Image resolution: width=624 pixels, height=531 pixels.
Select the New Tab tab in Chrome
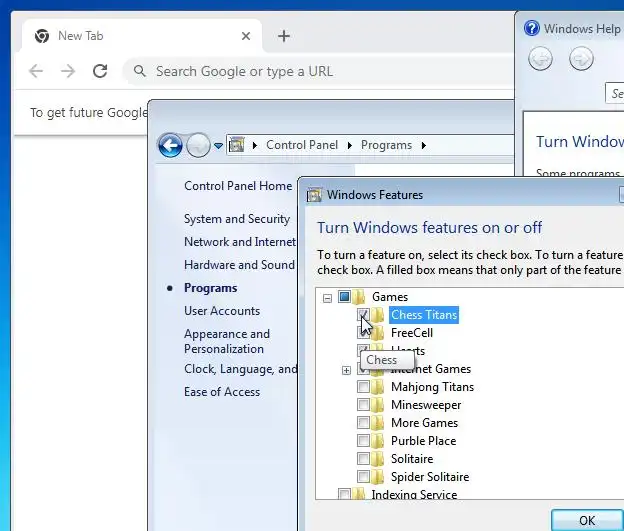click(142, 36)
